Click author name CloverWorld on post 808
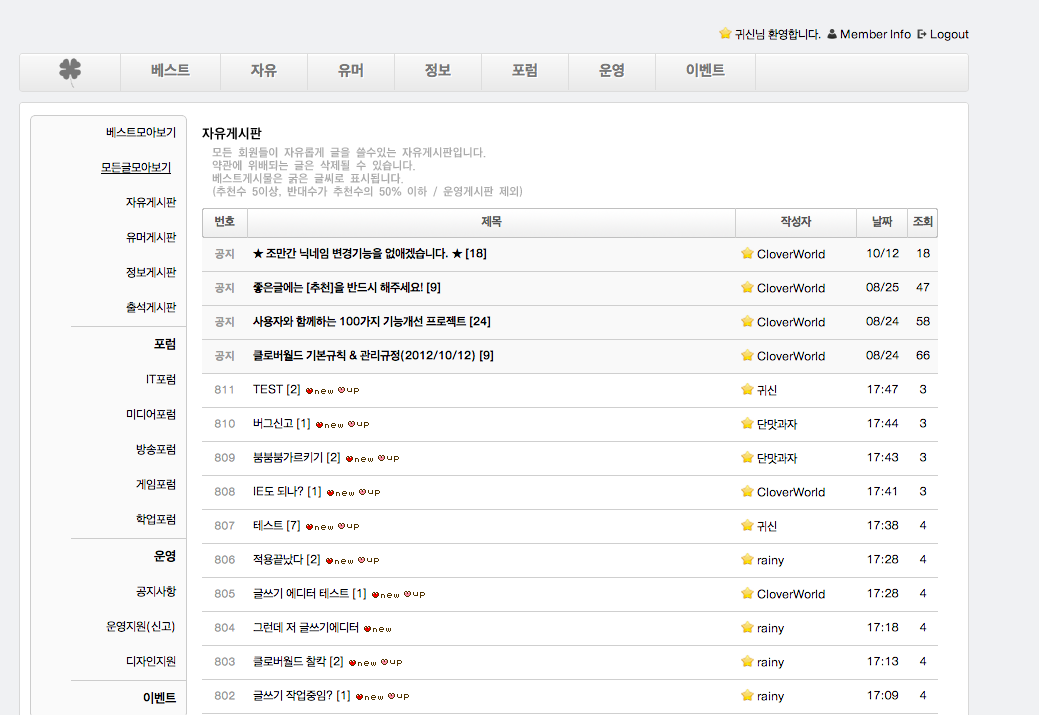The height and width of the screenshot is (715, 1039). click(790, 492)
